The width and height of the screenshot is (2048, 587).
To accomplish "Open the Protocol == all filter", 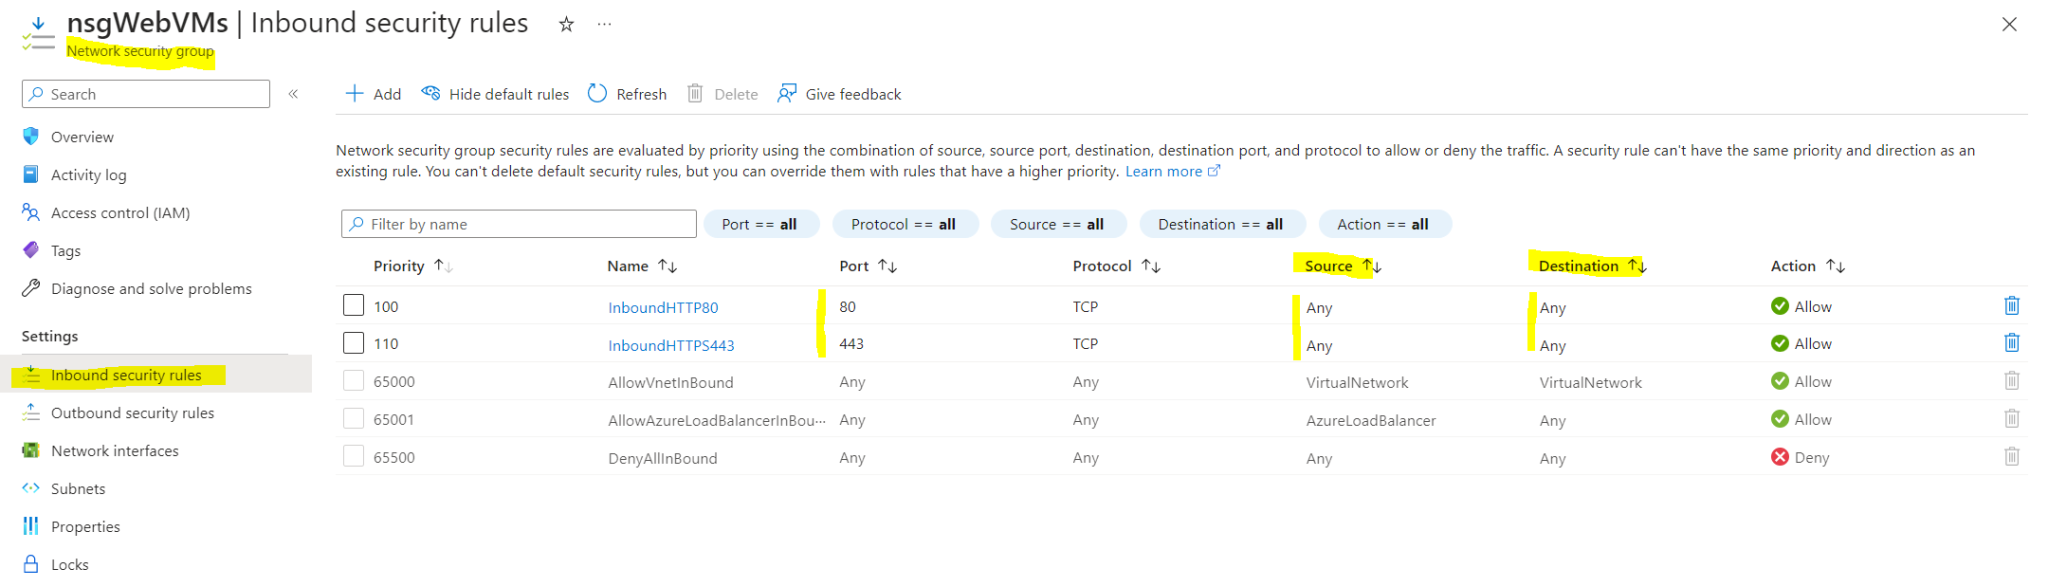I will pos(903,224).
